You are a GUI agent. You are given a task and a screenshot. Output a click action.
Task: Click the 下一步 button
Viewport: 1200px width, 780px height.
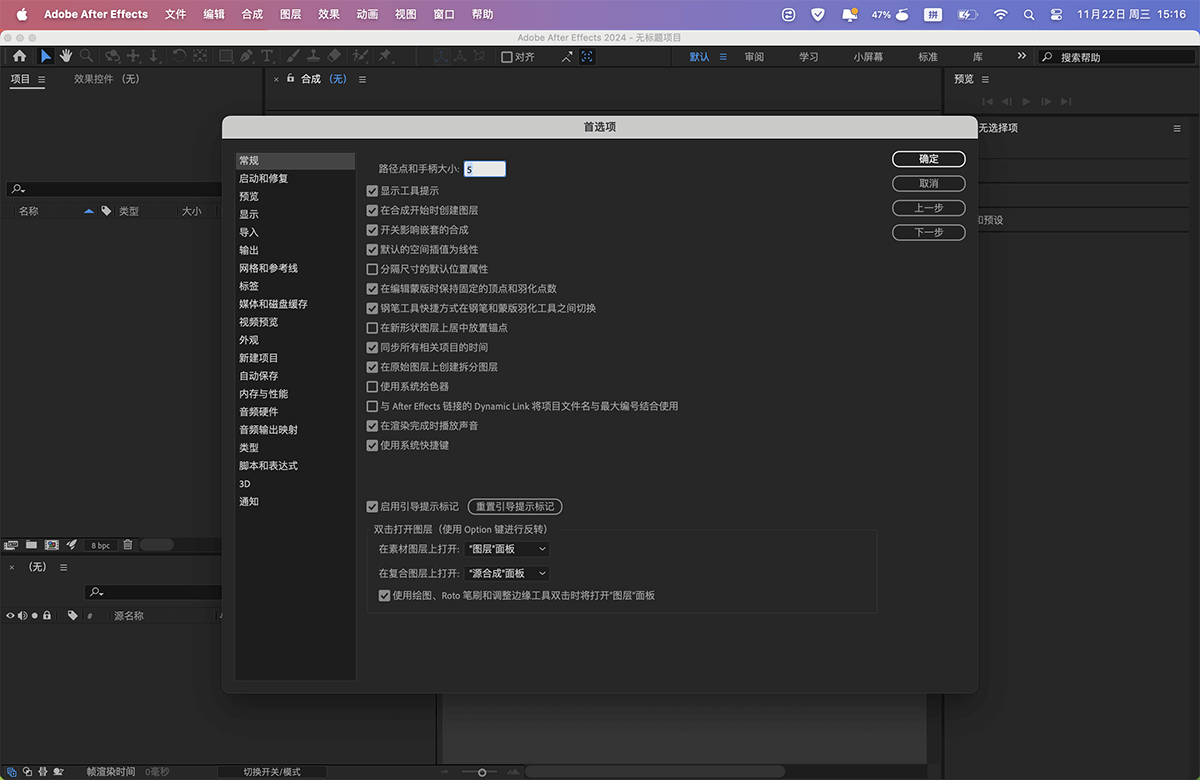tap(929, 233)
